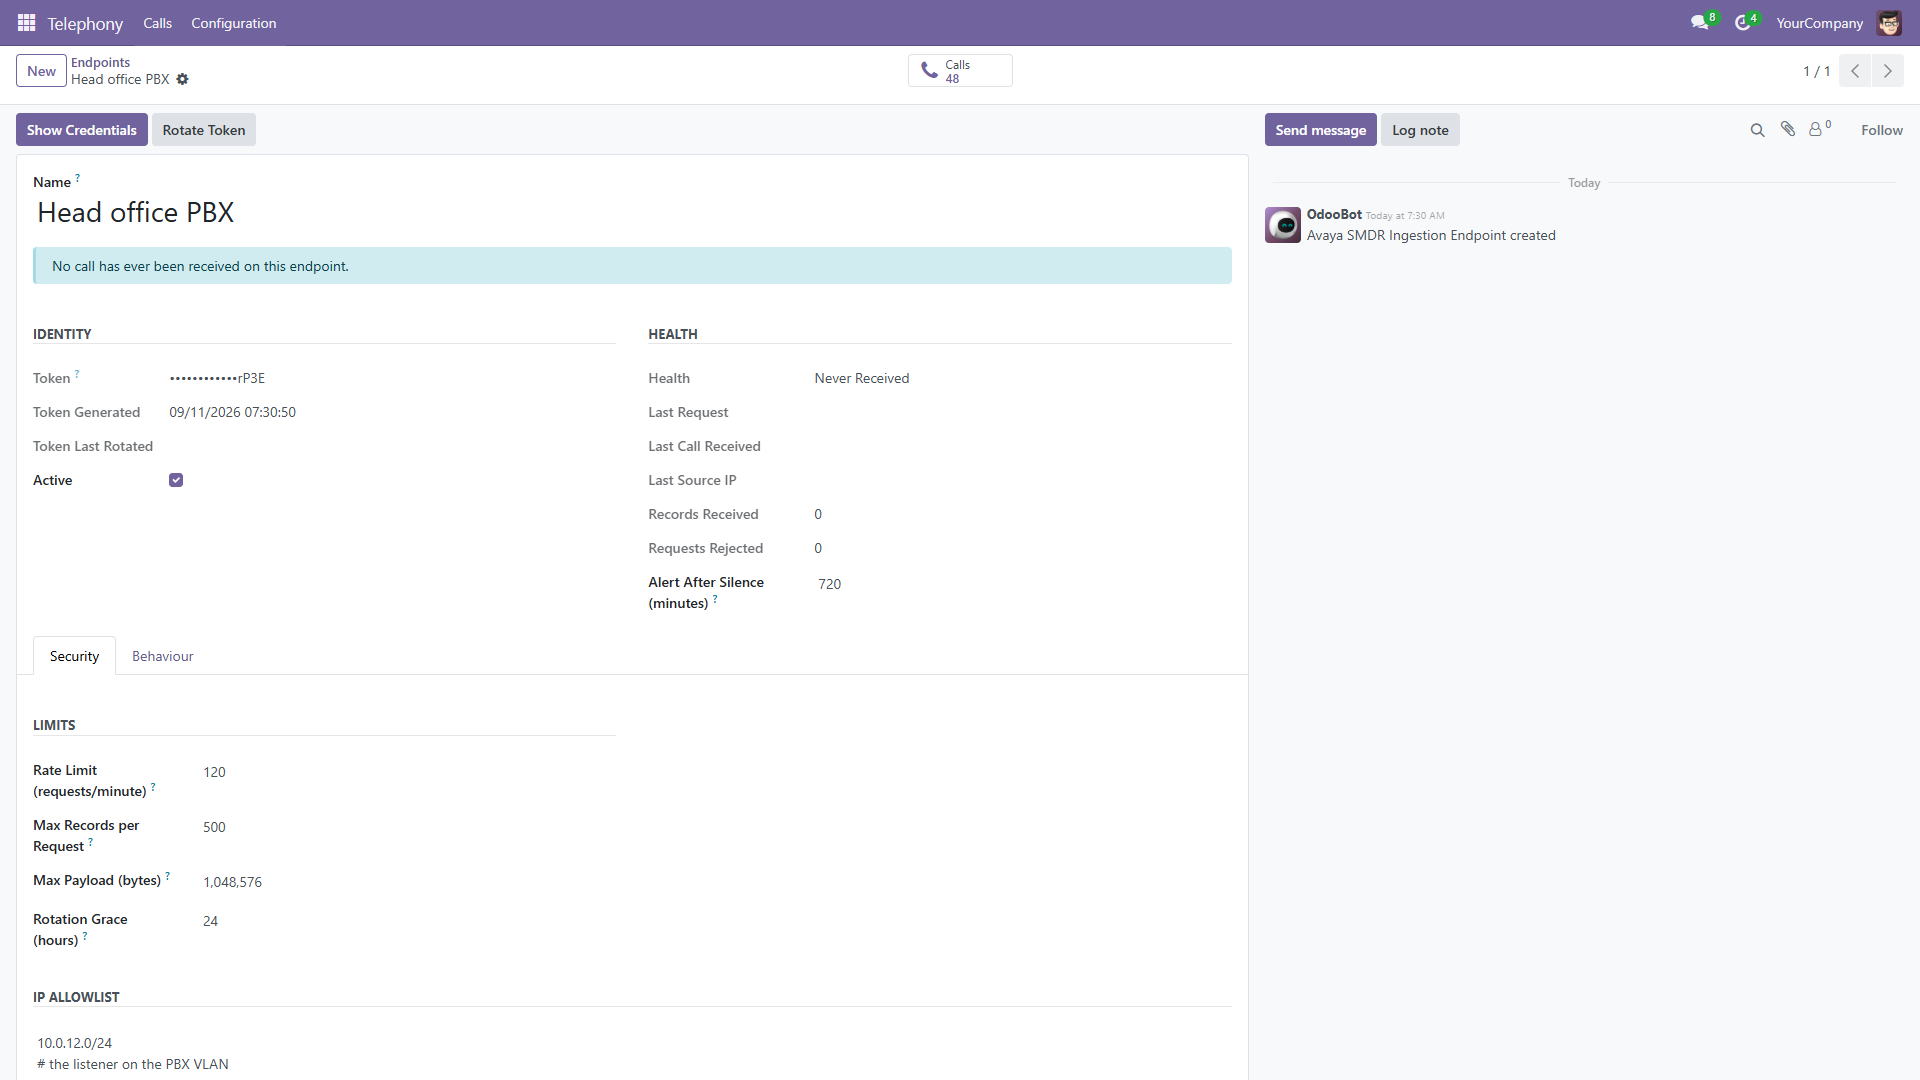Screen dimensions: 1920x1080
Task: Click the OdooBot author name
Action: [x=1334, y=214]
